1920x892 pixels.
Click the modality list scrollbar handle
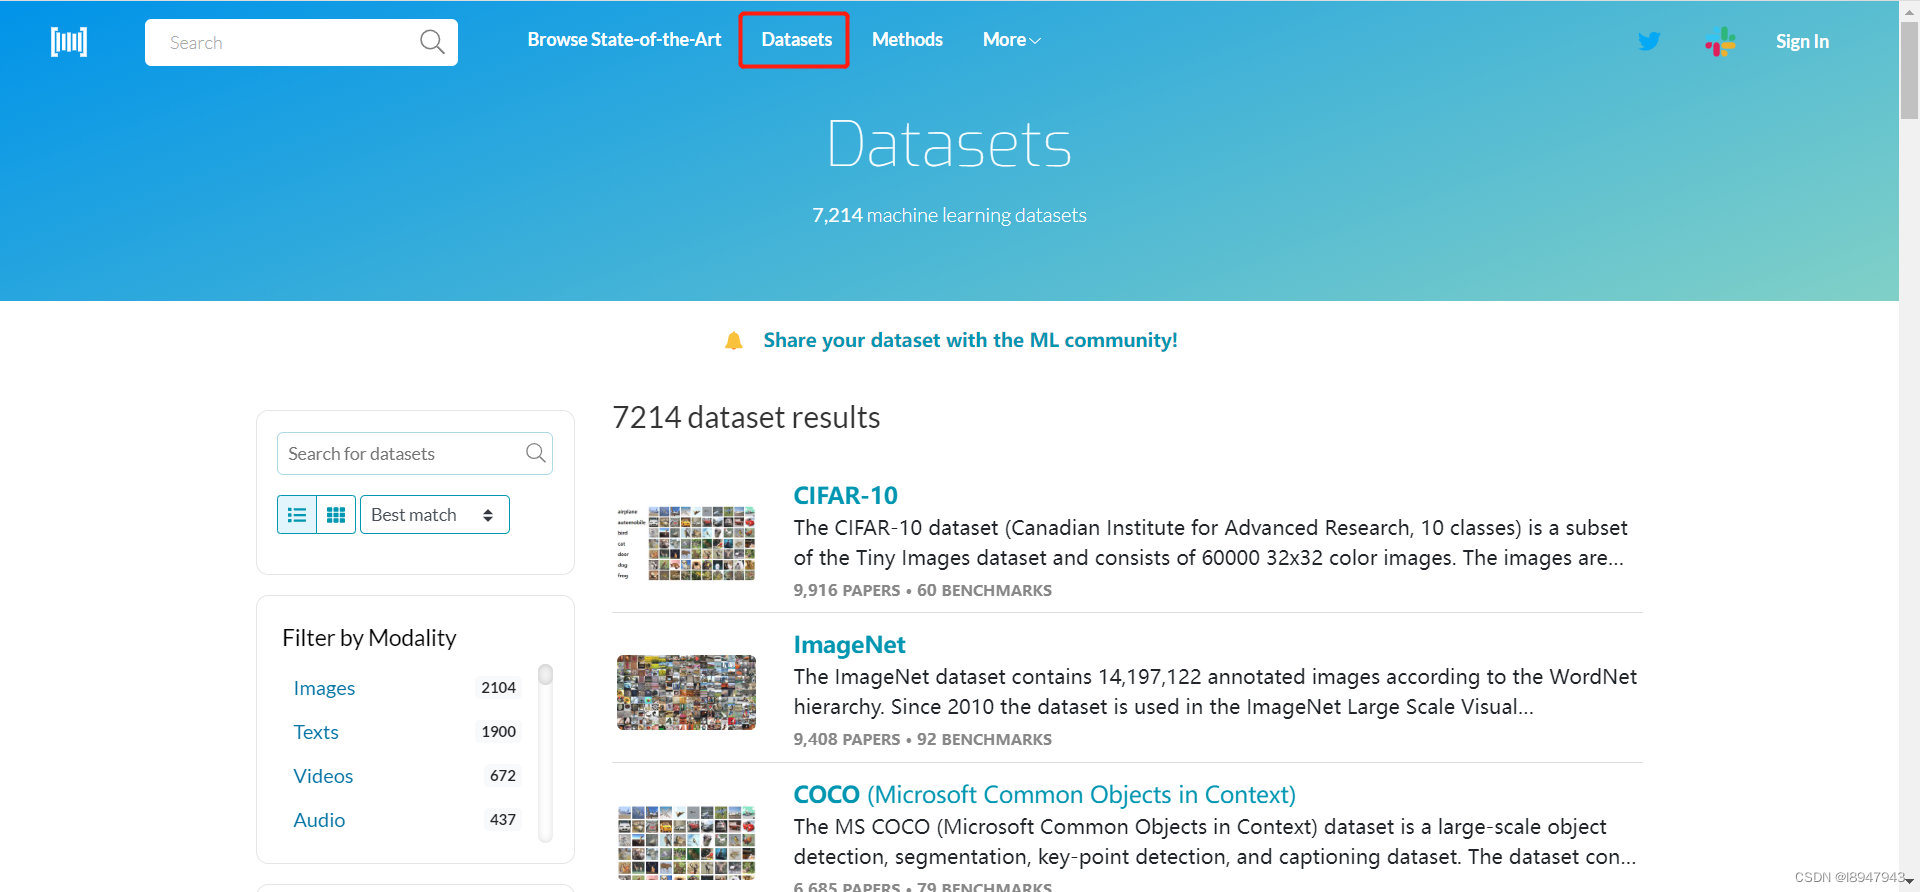point(545,674)
